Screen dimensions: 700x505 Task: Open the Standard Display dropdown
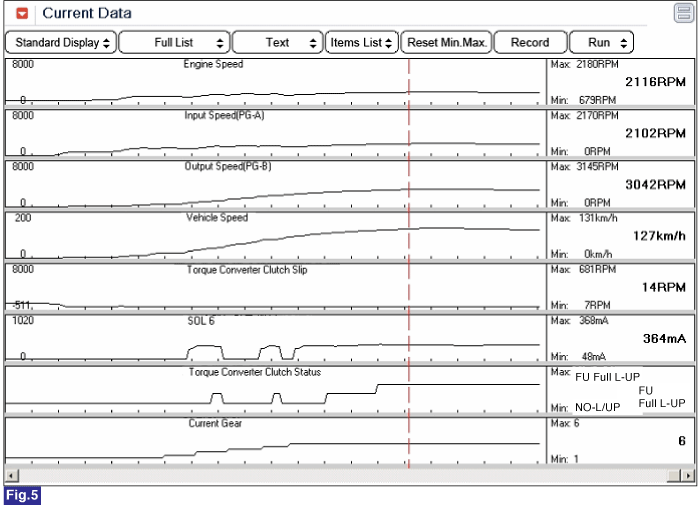pos(61,42)
